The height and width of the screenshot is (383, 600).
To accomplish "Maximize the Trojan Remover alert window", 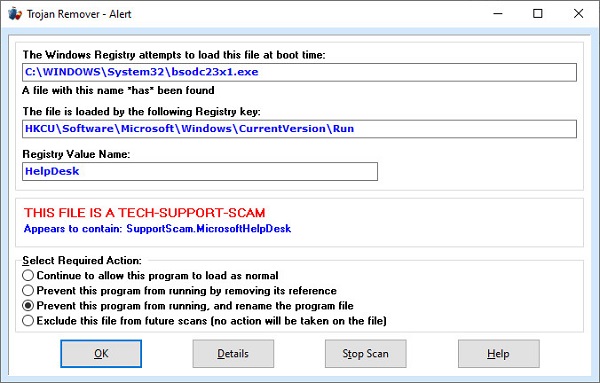I will tap(538, 14).
